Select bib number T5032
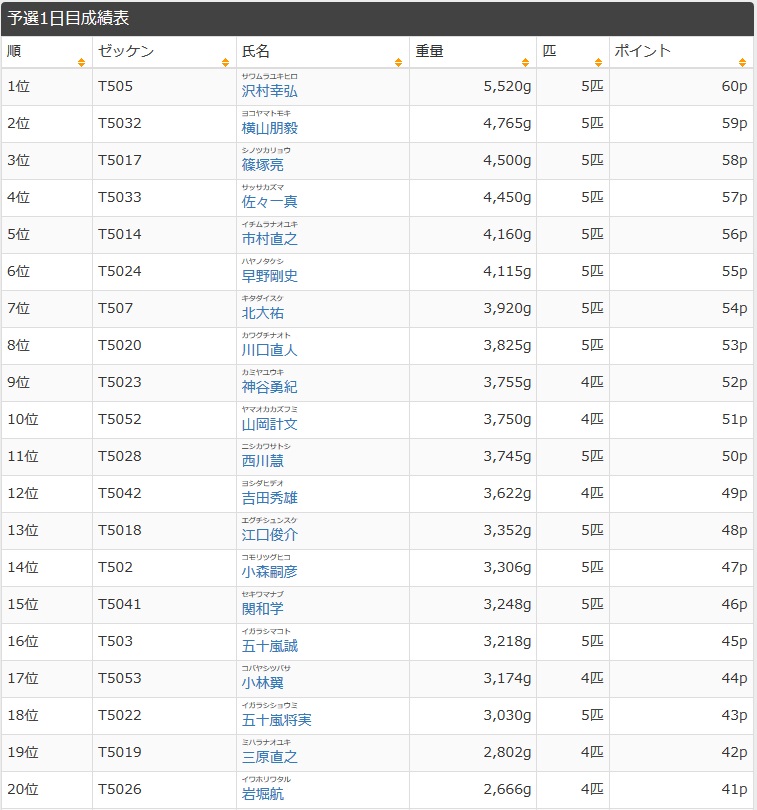The height and width of the screenshot is (810, 757). [119, 123]
